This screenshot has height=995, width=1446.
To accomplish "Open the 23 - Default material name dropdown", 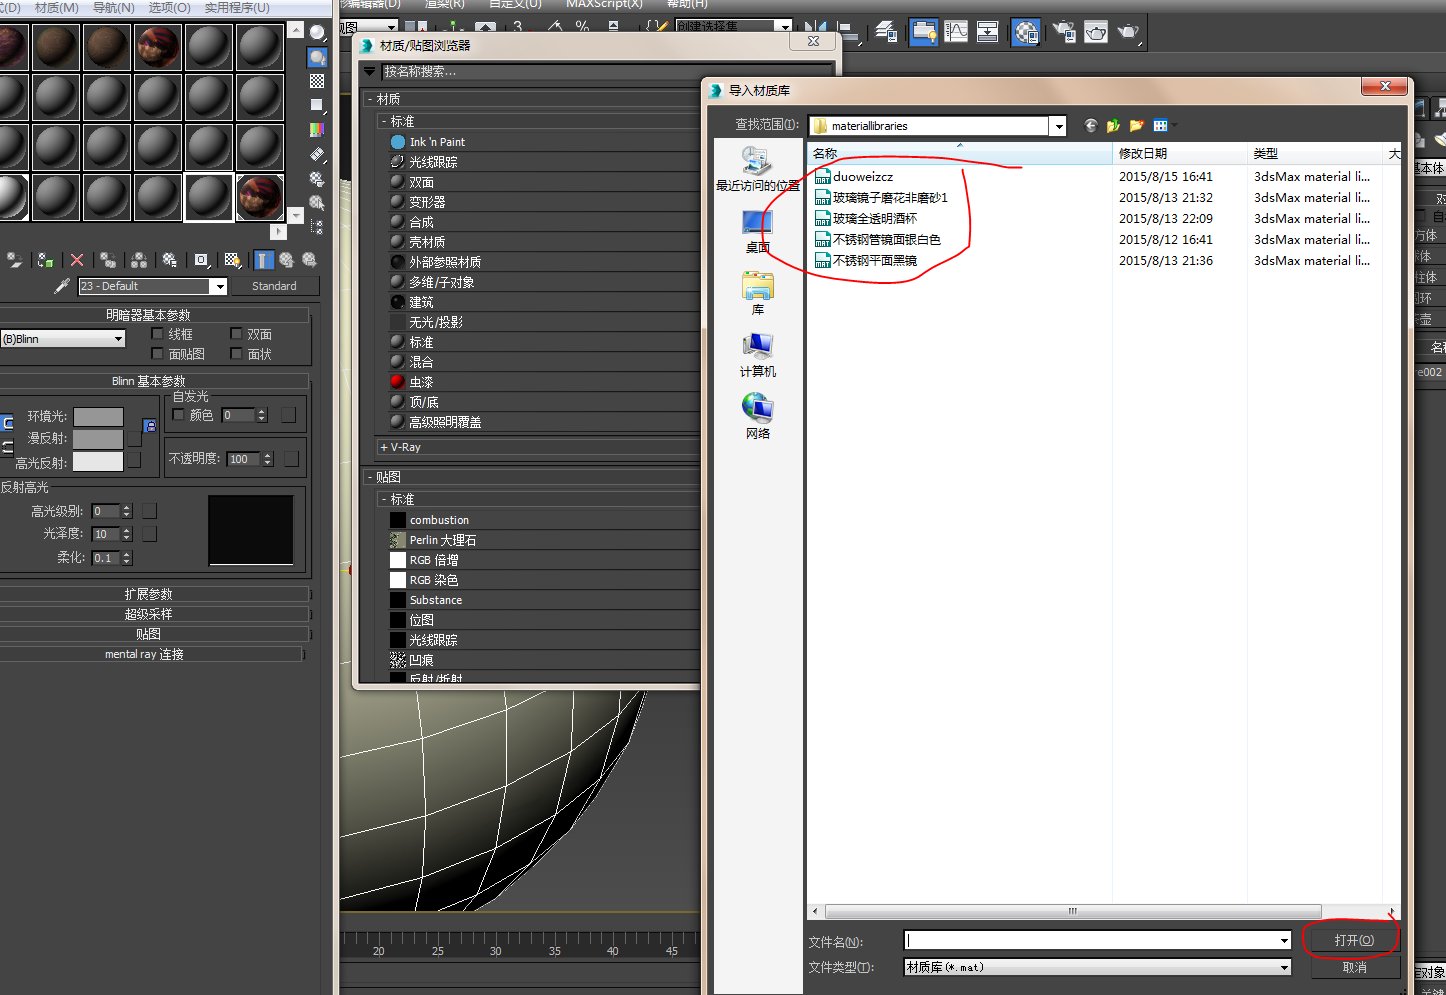I will 219,286.
